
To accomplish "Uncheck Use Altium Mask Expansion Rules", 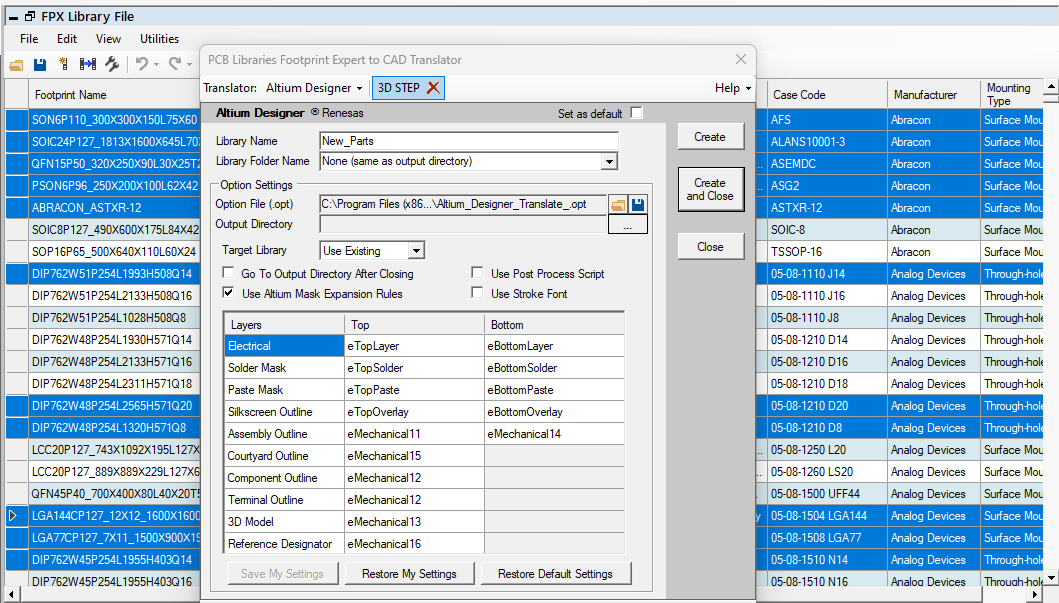I will pos(228,293).
